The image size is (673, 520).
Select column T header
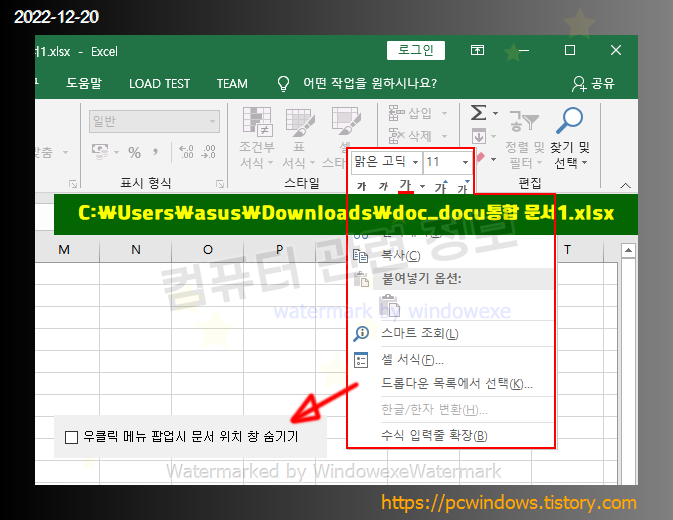click(x=567, y=250)
